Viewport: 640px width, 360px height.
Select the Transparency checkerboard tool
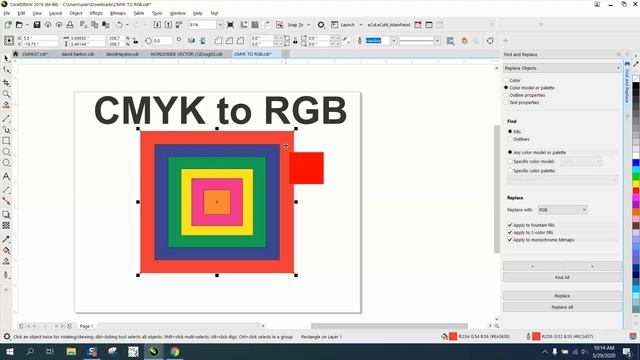pos(6,225)
